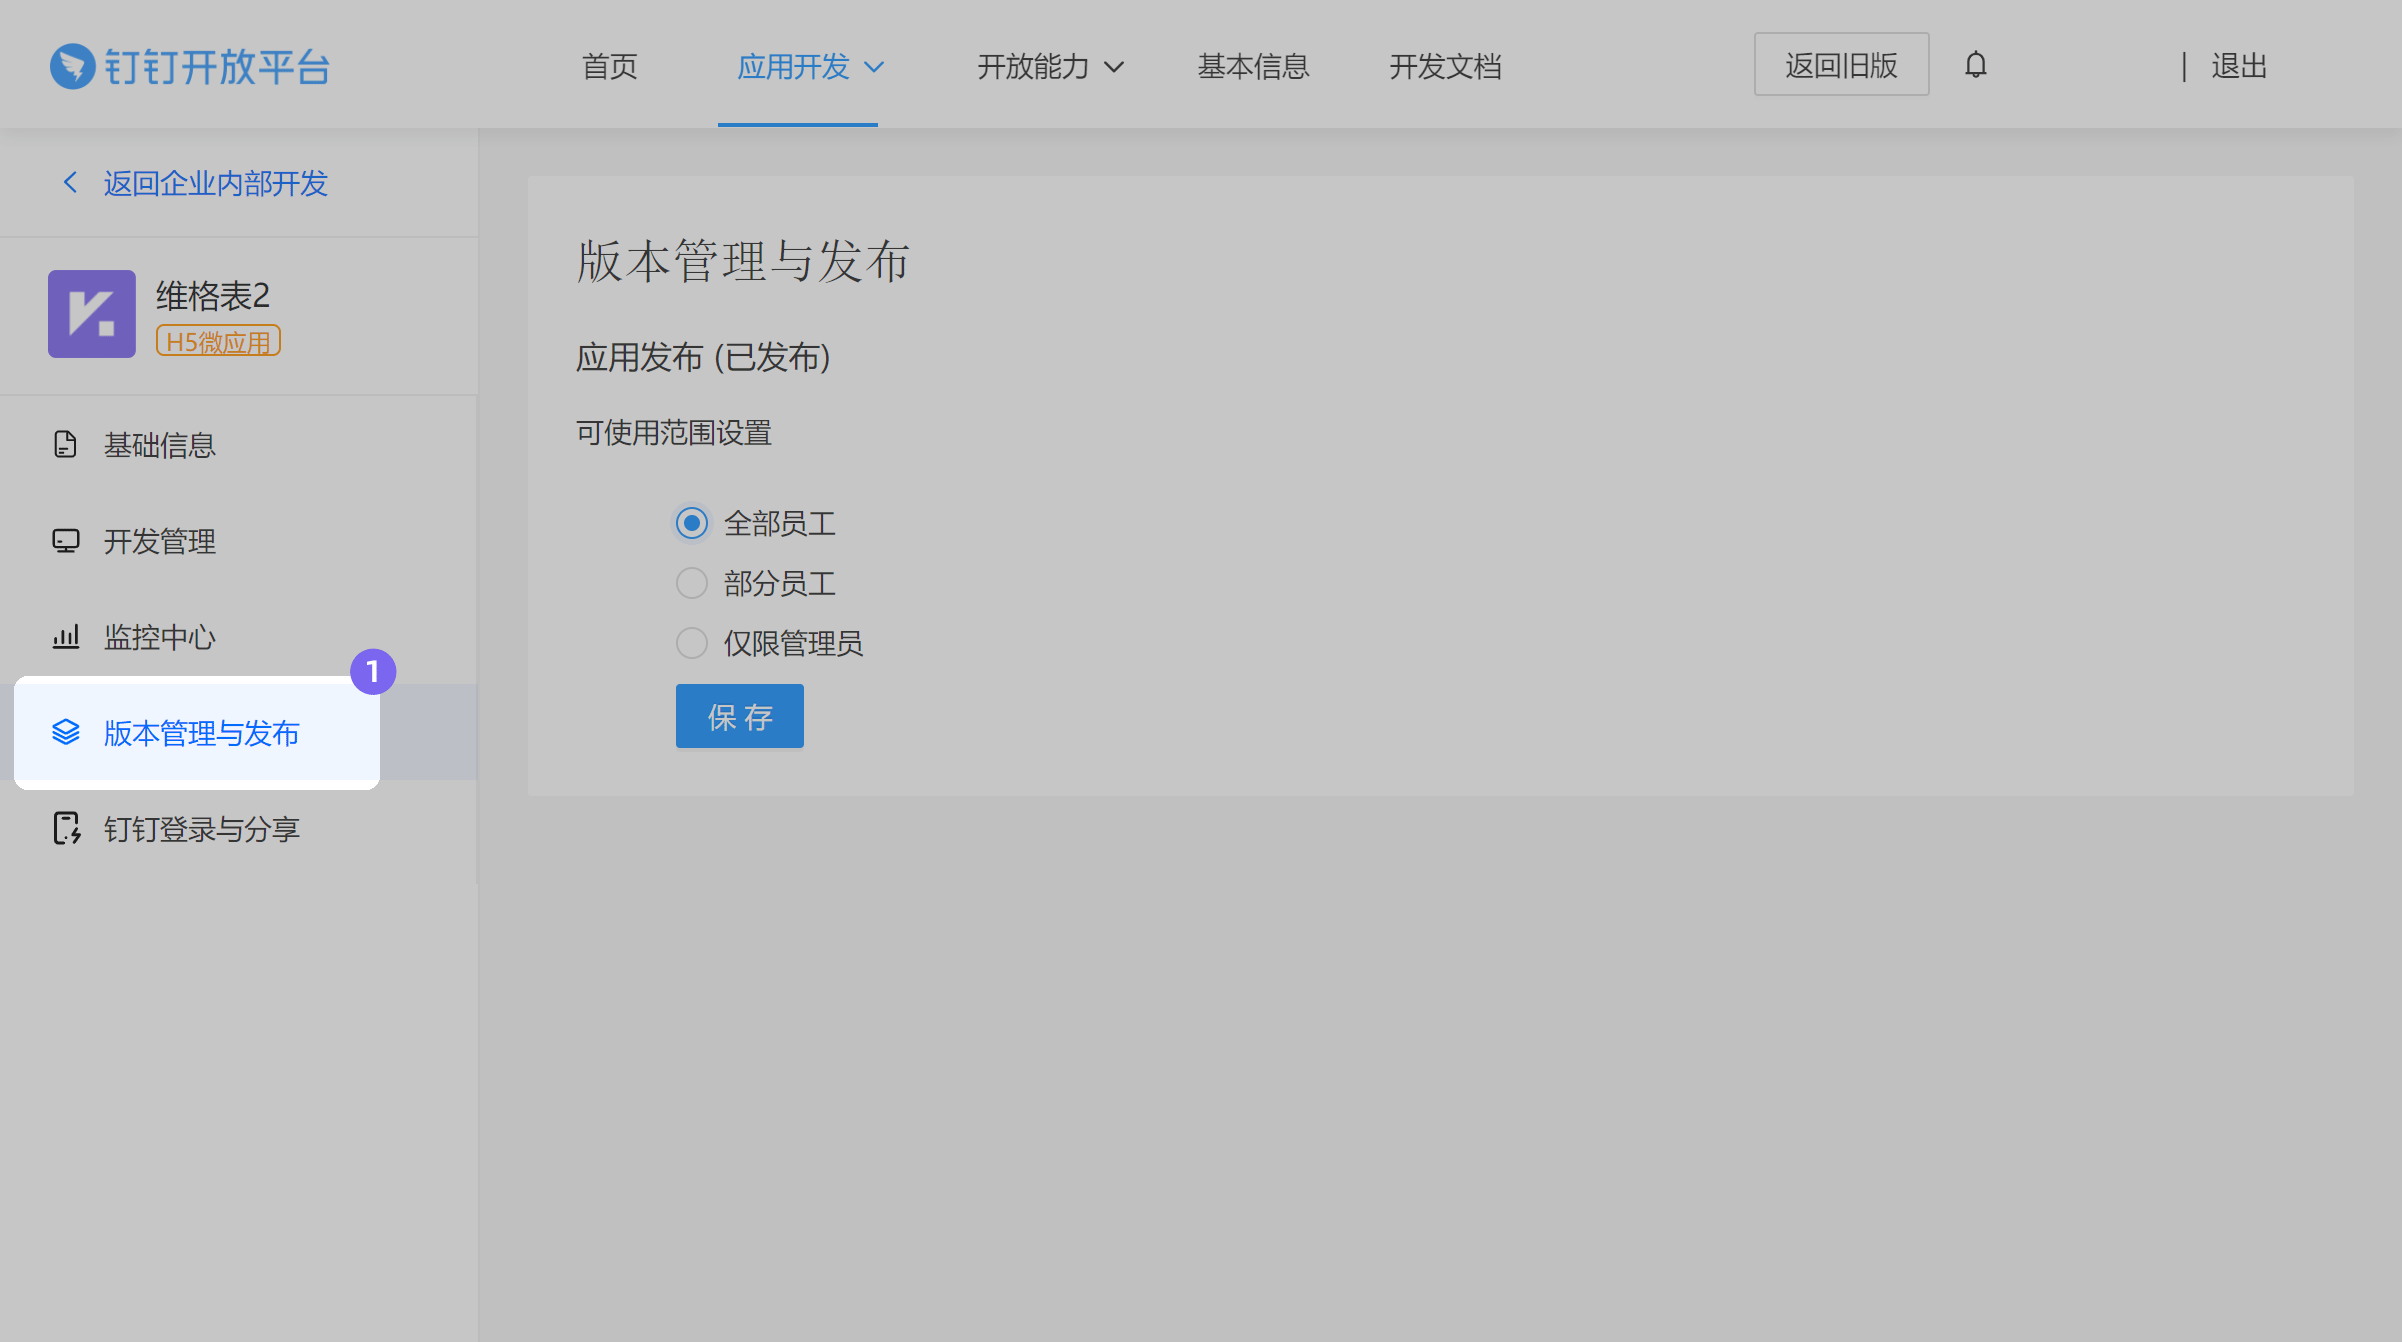Click the 开发管理 monitor icon

[x=66, y=541]
